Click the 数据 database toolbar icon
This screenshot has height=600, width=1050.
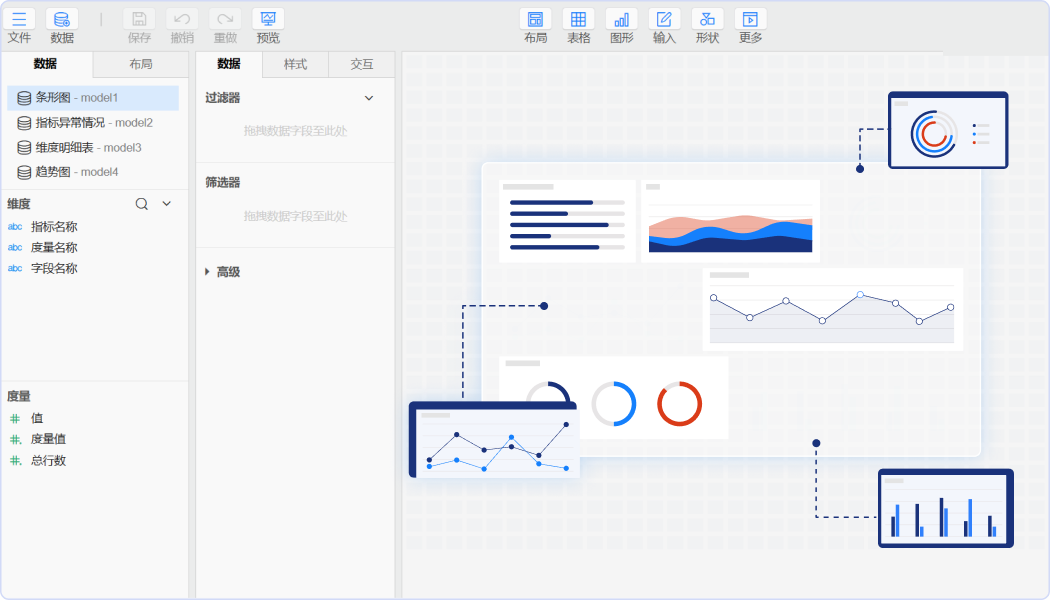[x=62, y=19]
